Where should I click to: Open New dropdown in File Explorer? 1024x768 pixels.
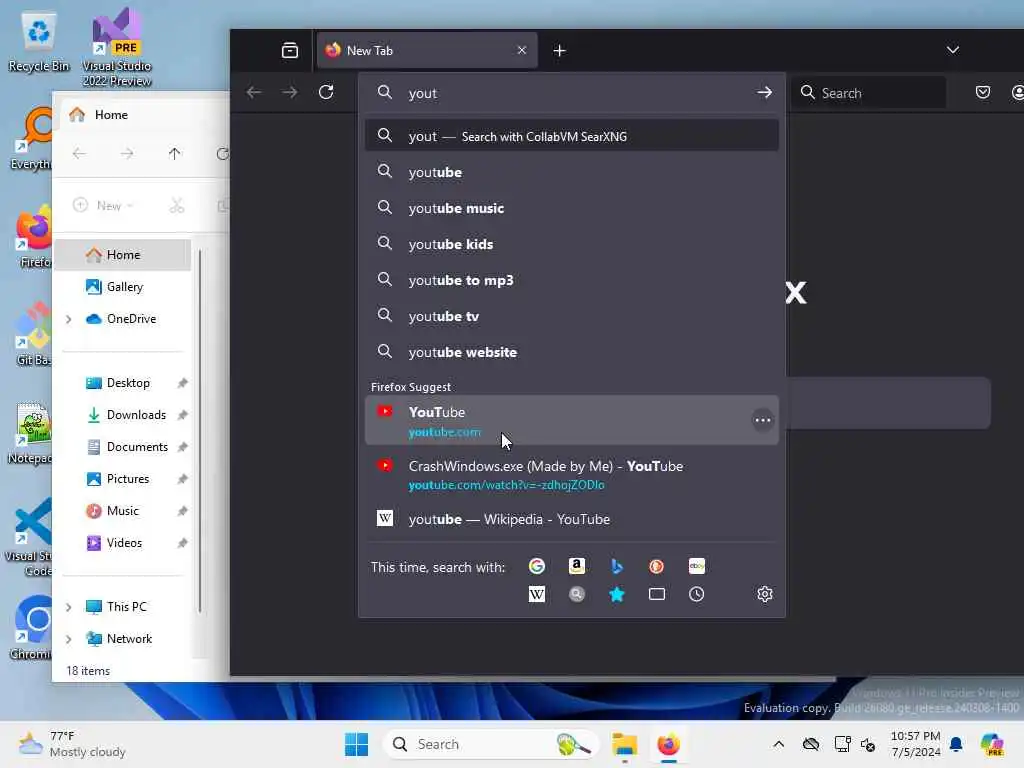pos(103,205)
